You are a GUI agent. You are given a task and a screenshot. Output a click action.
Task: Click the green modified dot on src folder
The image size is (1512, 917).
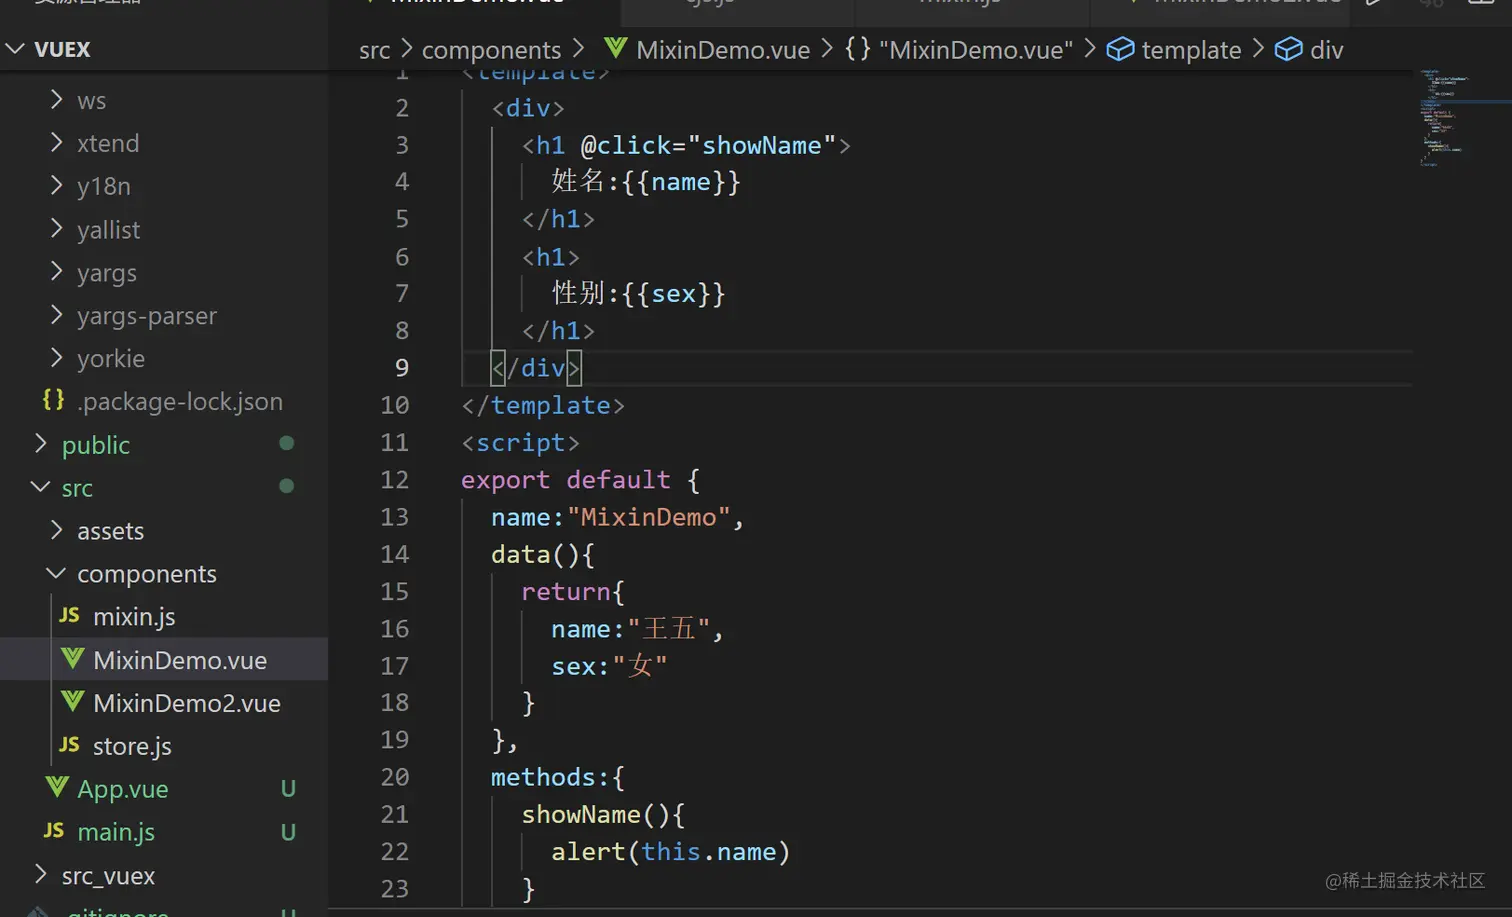click(x=286, y=486)
